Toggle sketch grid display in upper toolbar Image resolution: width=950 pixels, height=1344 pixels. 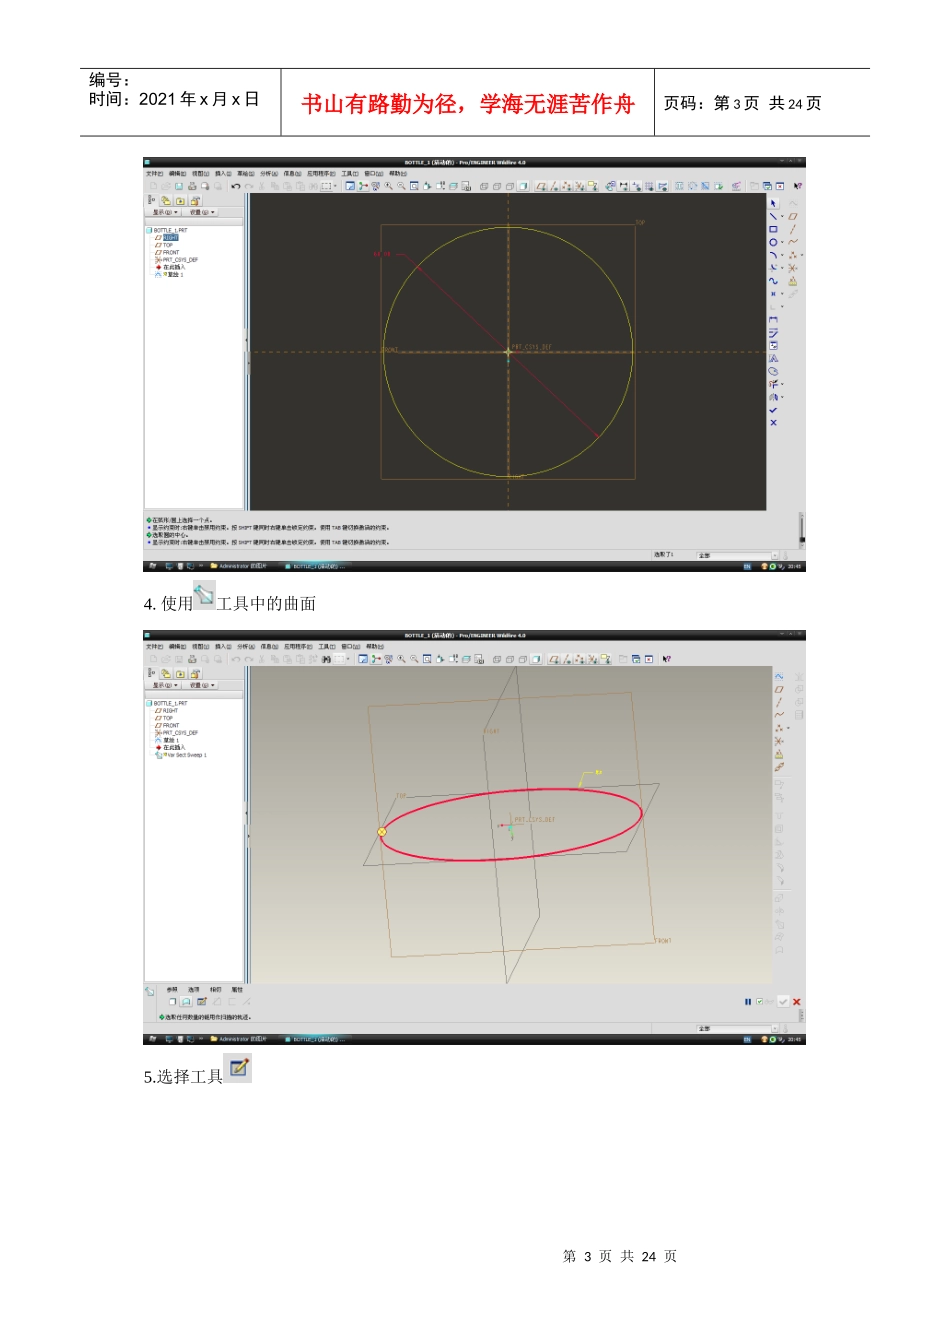[x=649, y=186]
